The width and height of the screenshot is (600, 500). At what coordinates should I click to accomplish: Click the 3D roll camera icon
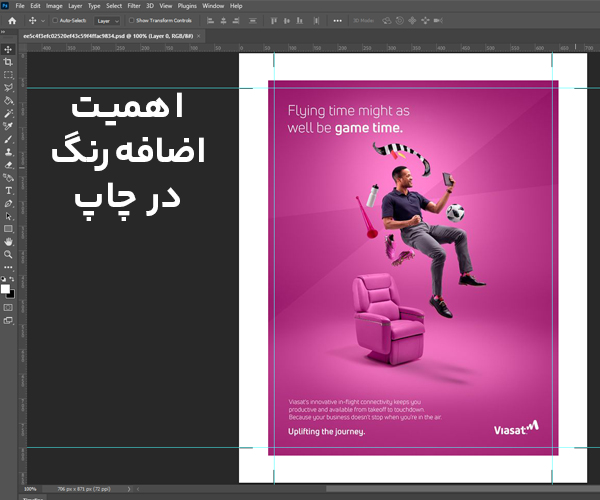[399, 21]
